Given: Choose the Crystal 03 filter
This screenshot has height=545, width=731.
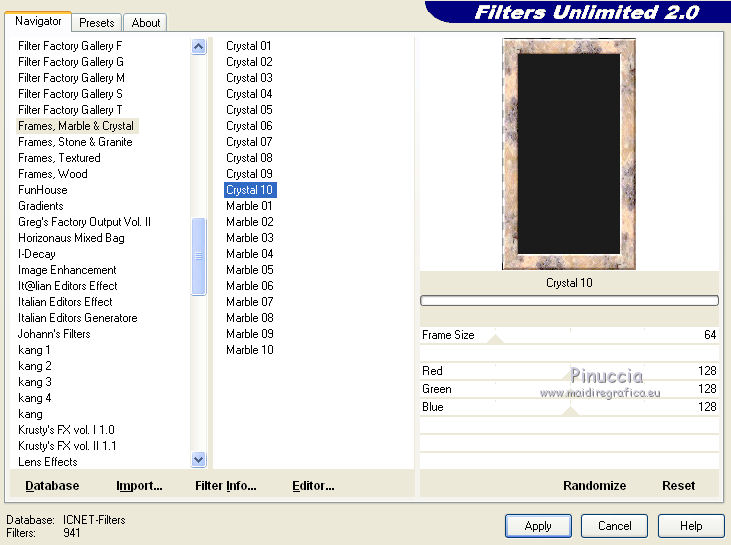Looking at the screenshot, I should [249, 78].
